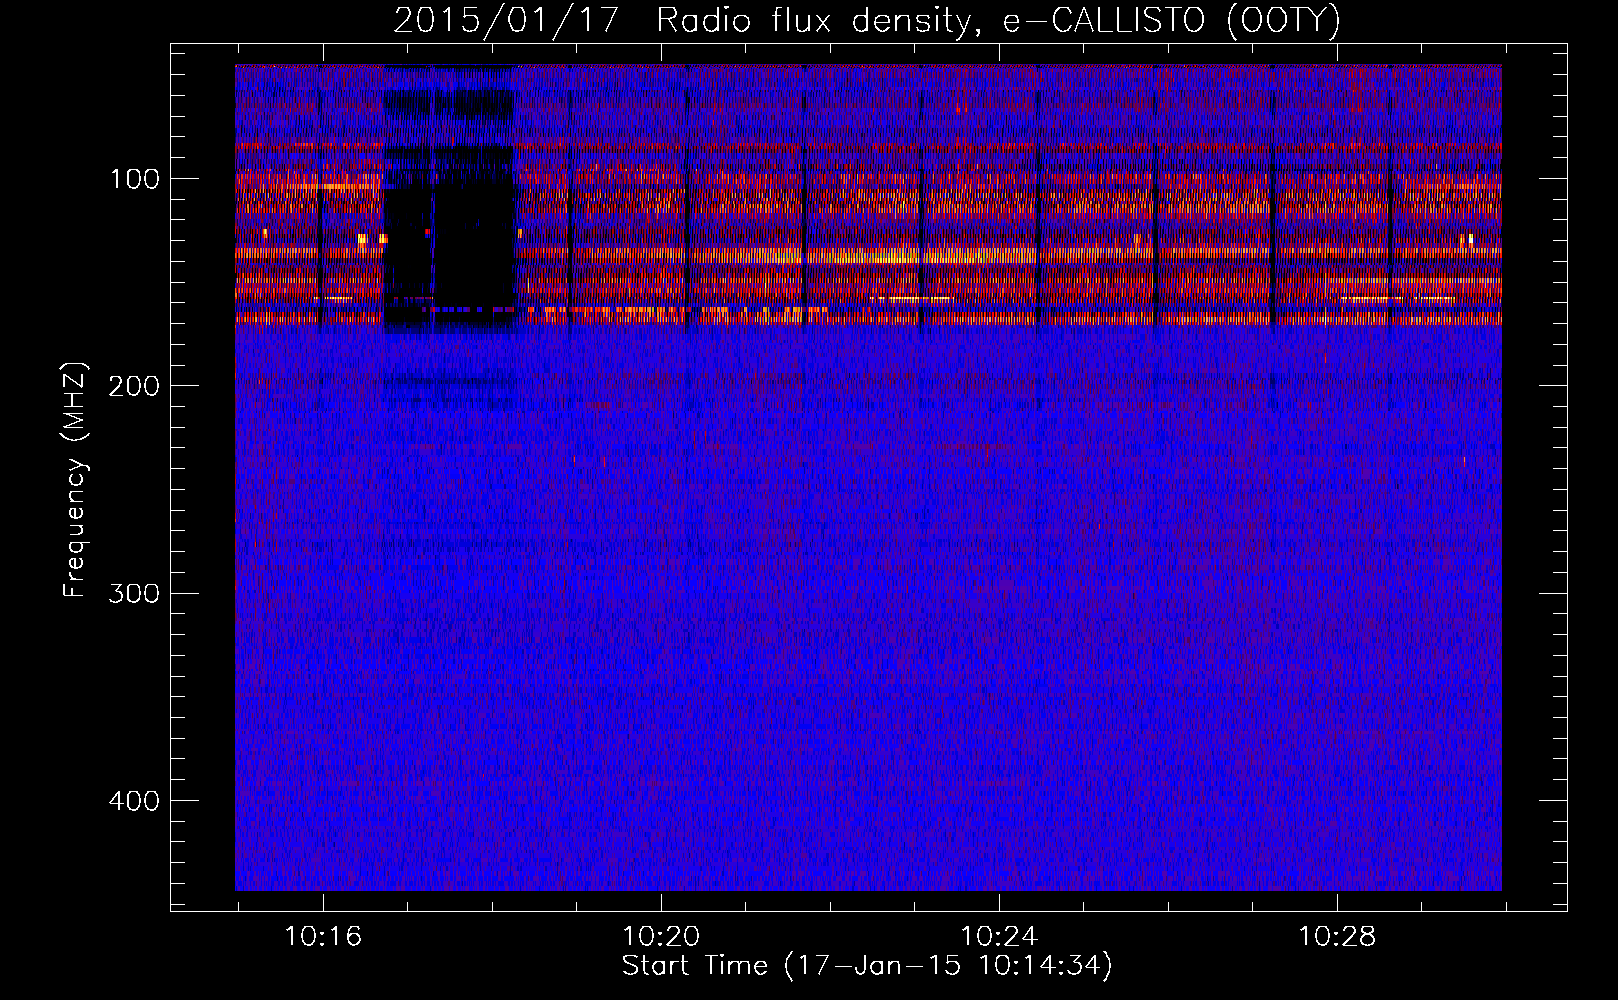Viewport: 1618px width, 1000px height.
Task: Select the 10:20 time tick label
Action: (661, 937)
